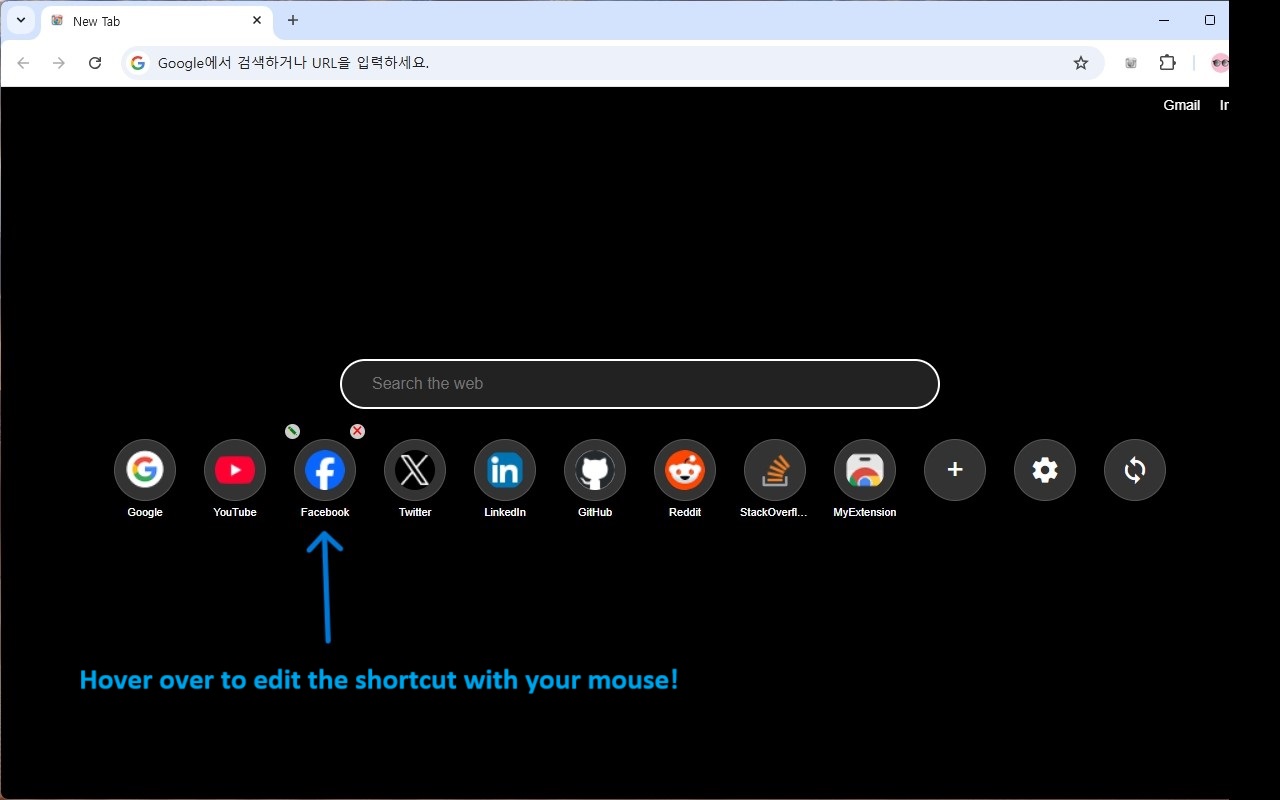Reload the page
This screenshot has height=800, width=1280.
[95, 63]
